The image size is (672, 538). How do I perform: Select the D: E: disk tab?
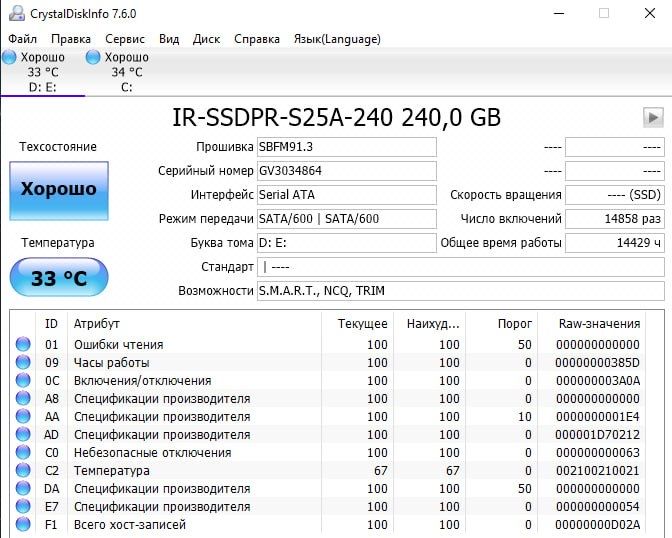pyautogui.click(x=42, y=72)
